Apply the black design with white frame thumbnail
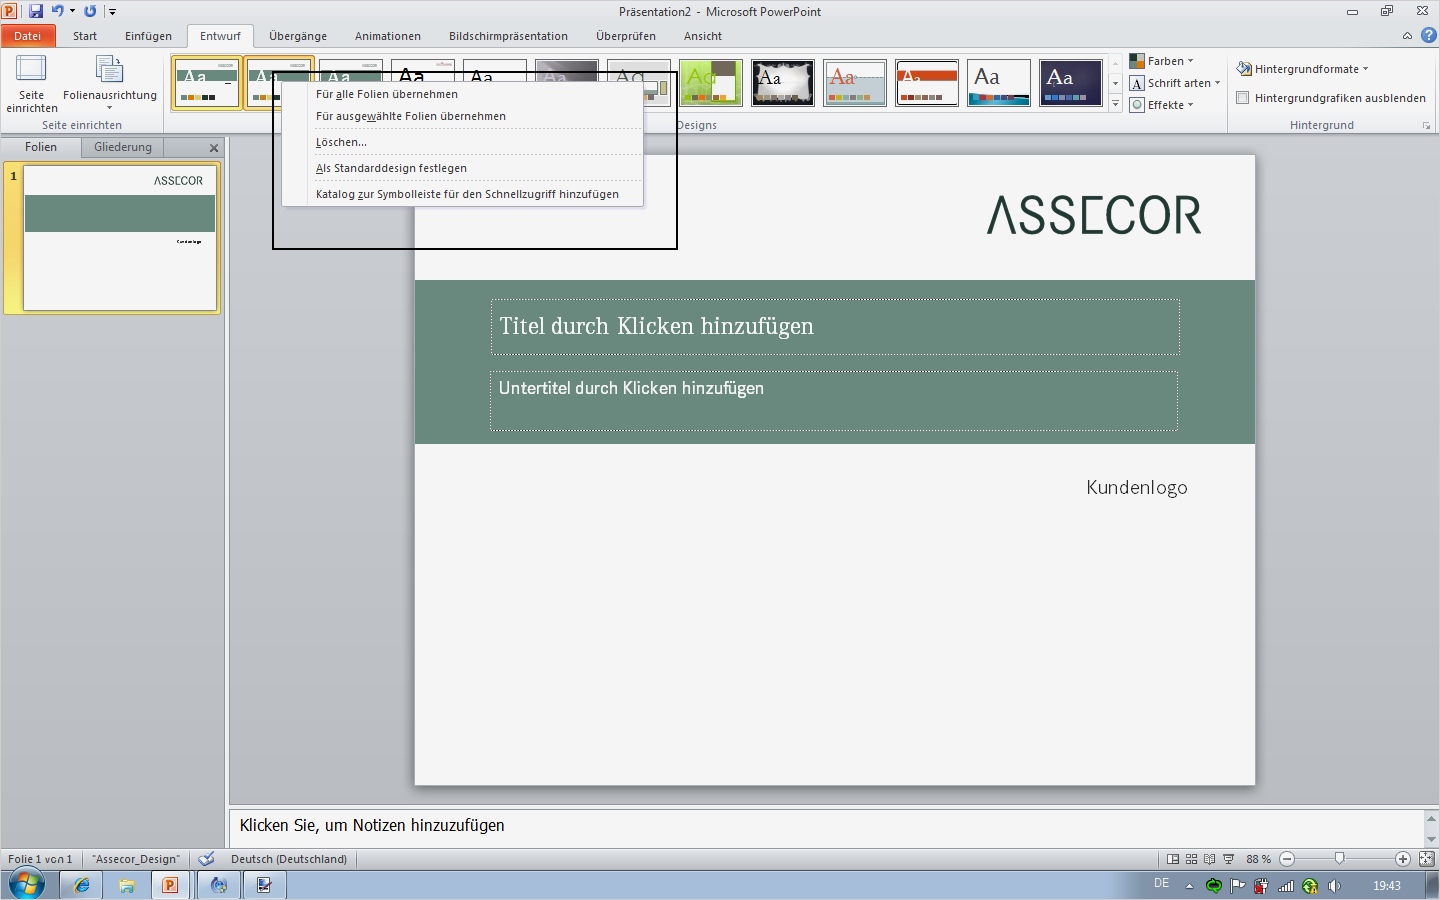 [x=783, y=83]
